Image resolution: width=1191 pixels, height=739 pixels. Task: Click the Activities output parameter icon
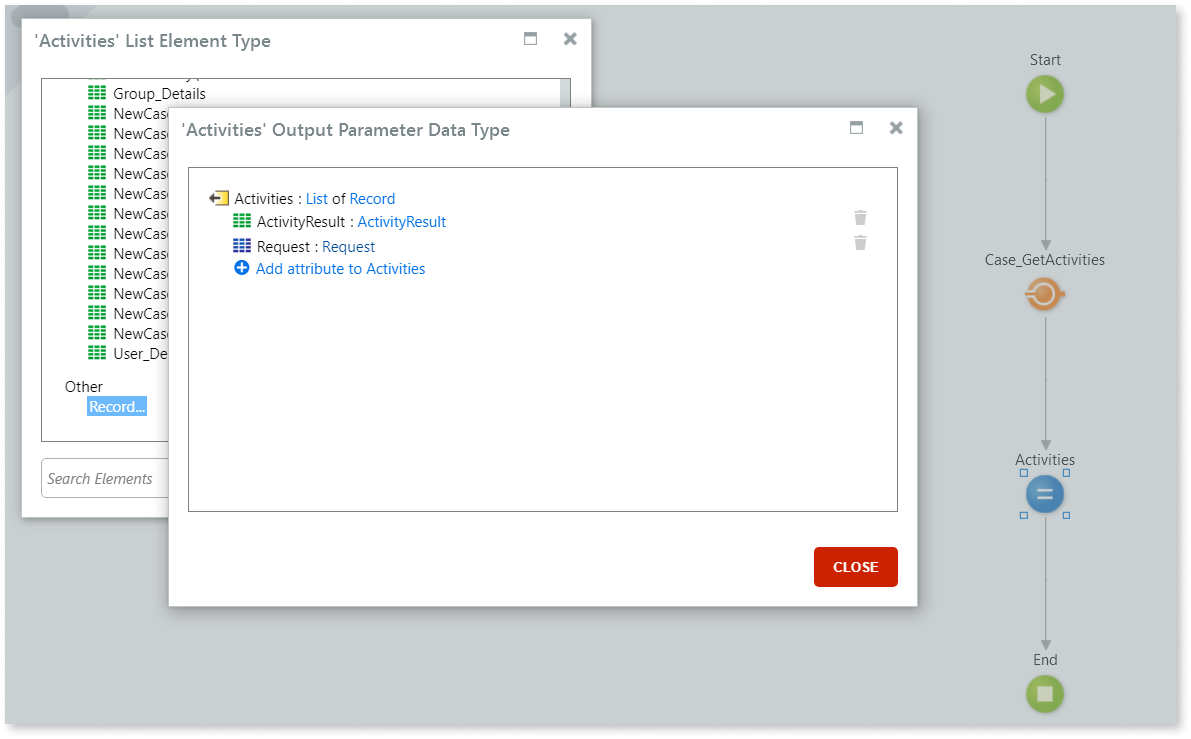(x=219, y=198)
